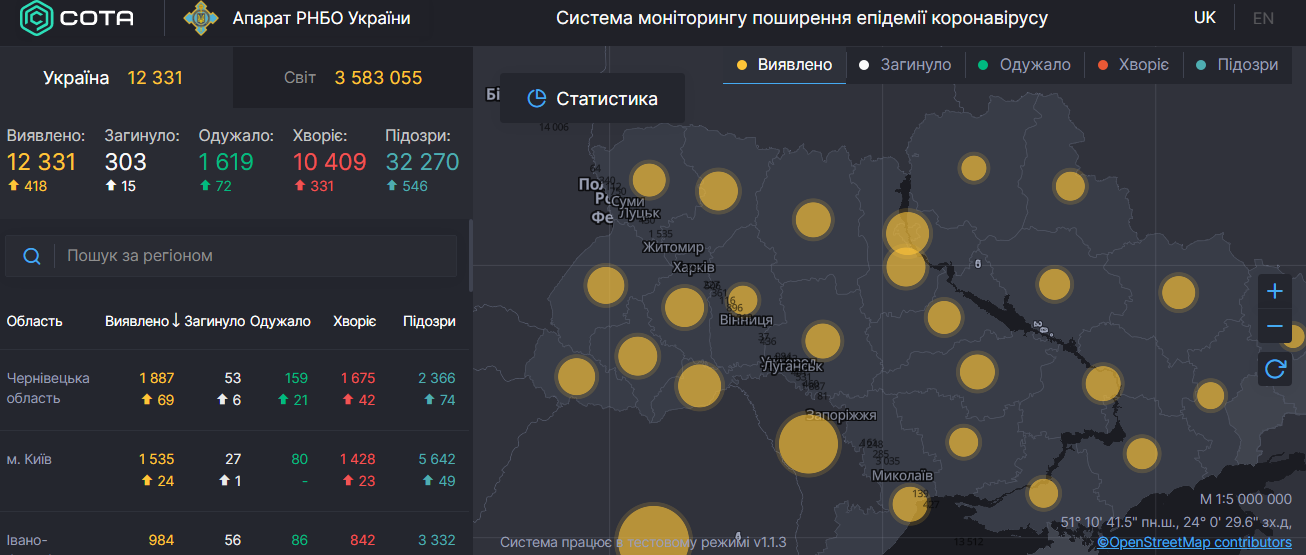Show Виявлено cases on the map
1306x555 pixels.
click(x=784, y=65)
